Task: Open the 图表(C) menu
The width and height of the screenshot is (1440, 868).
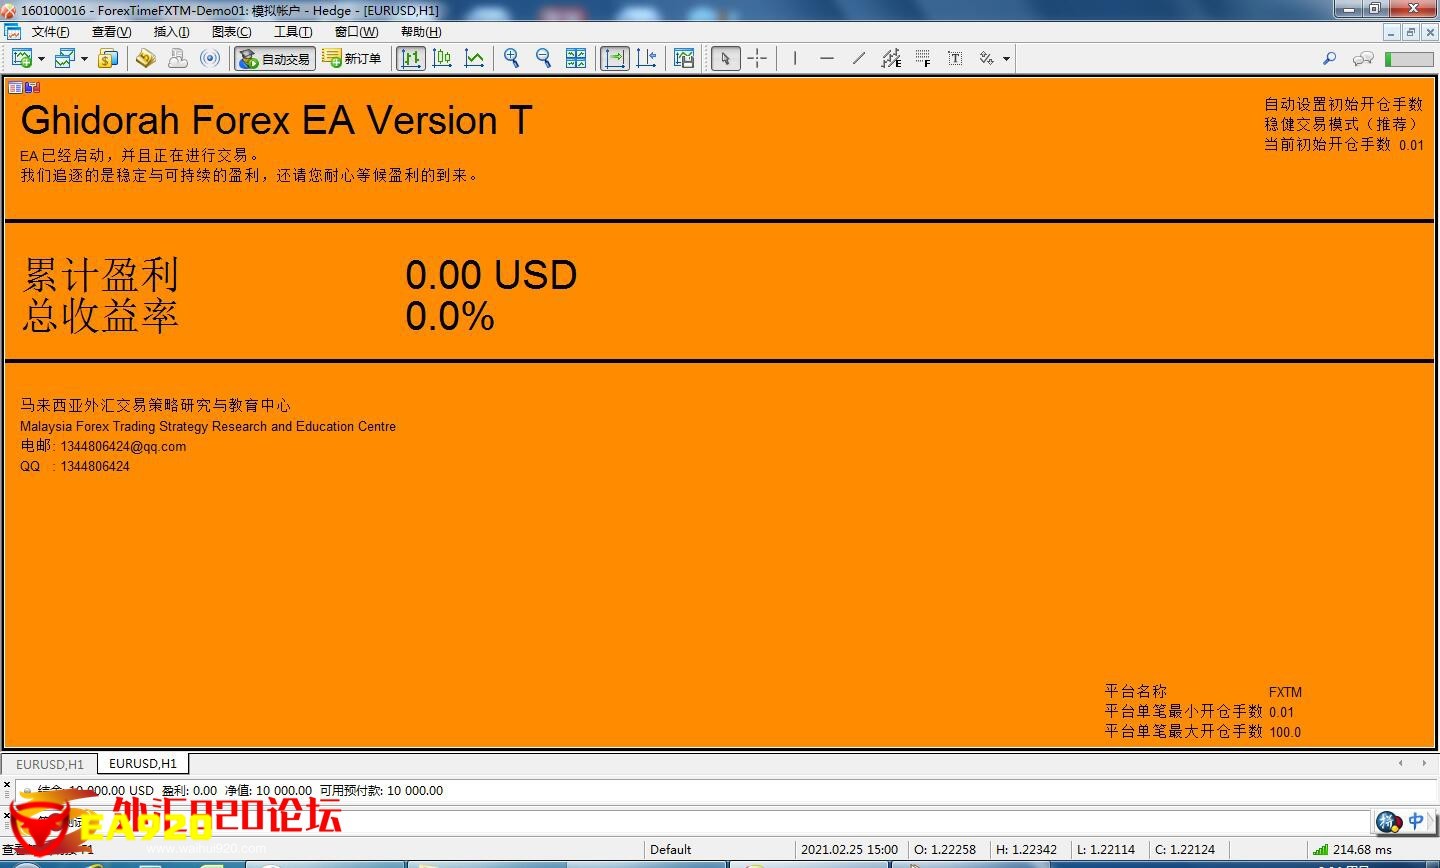Action: click(231, 32)
